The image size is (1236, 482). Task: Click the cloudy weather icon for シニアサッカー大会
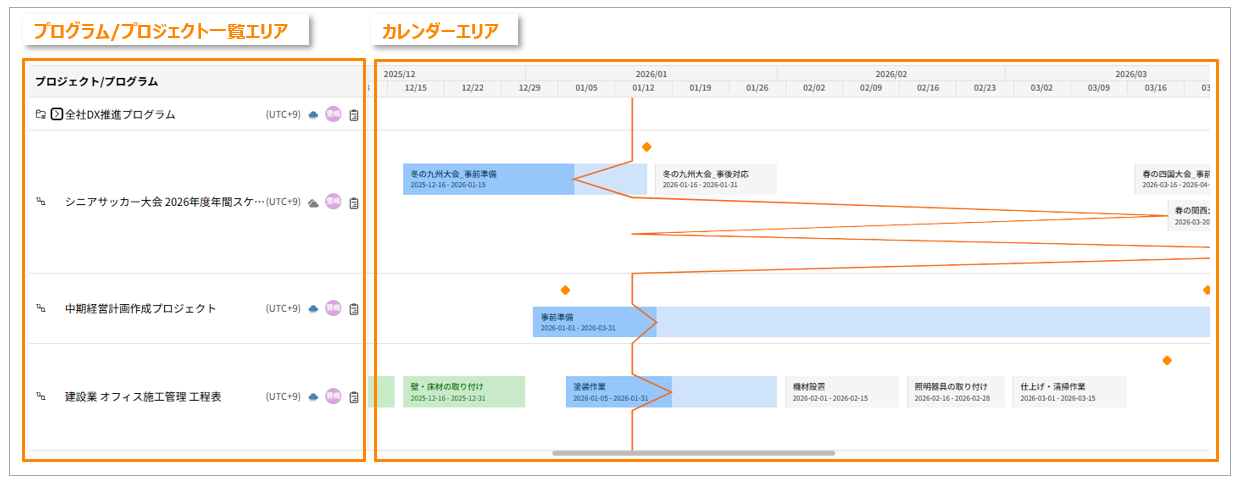(x=314, y=202)
